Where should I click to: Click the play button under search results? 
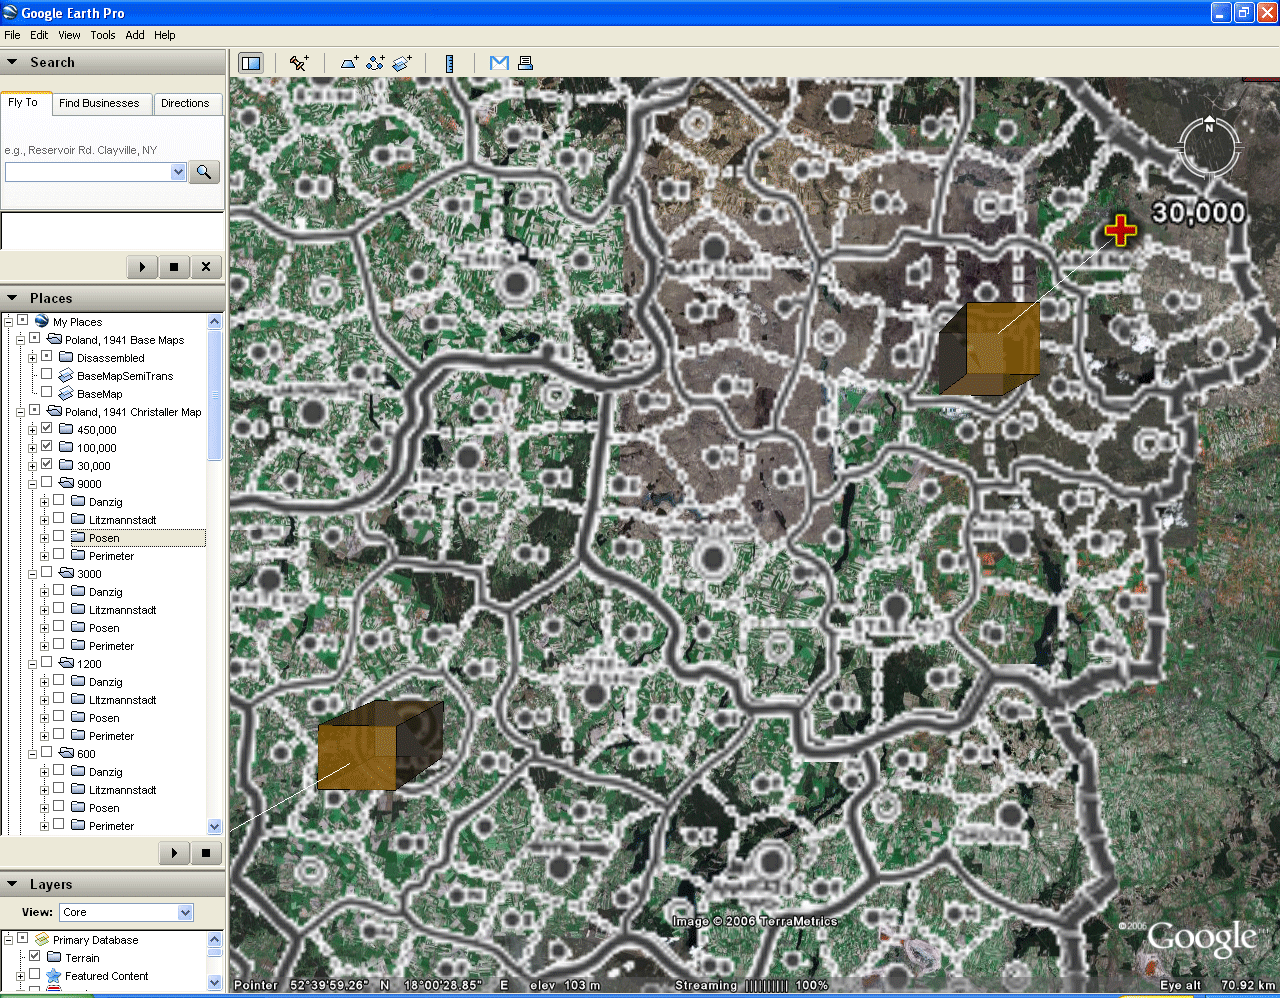coord(142,267)
